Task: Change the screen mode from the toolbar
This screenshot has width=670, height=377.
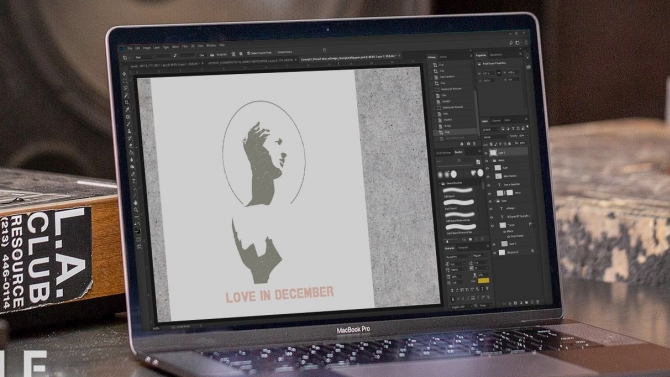Action: [139, 246]
